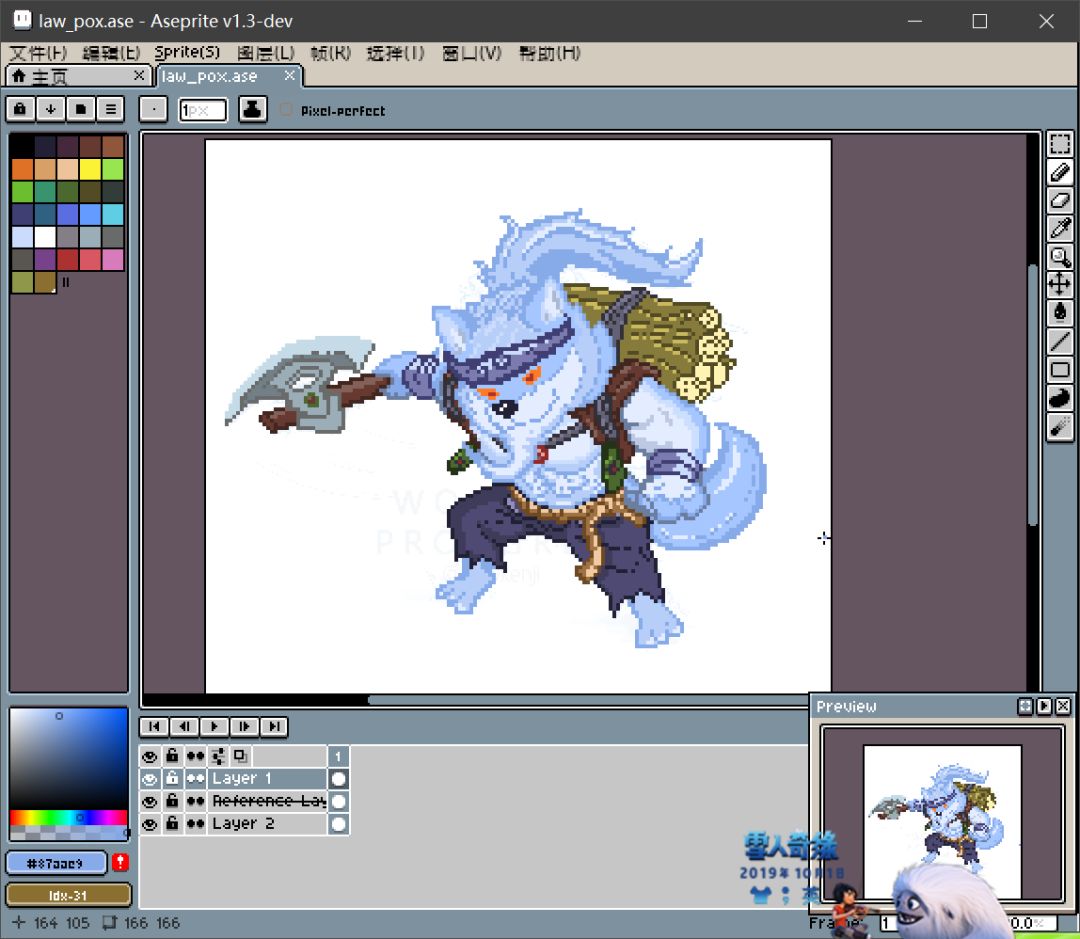This screenshot has width=1080, height=939.
Task: Select the Move tool
Action: (1059, 284)
